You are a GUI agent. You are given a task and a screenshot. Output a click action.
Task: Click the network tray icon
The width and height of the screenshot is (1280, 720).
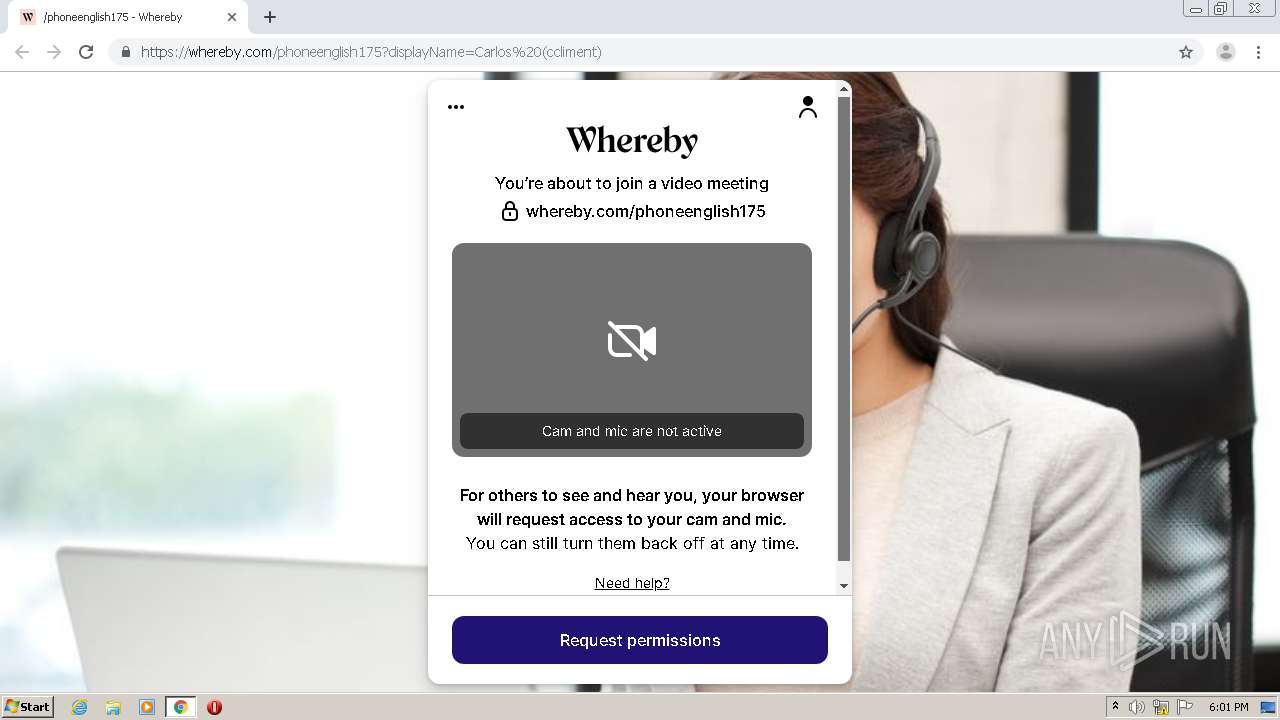point(1161,707)
